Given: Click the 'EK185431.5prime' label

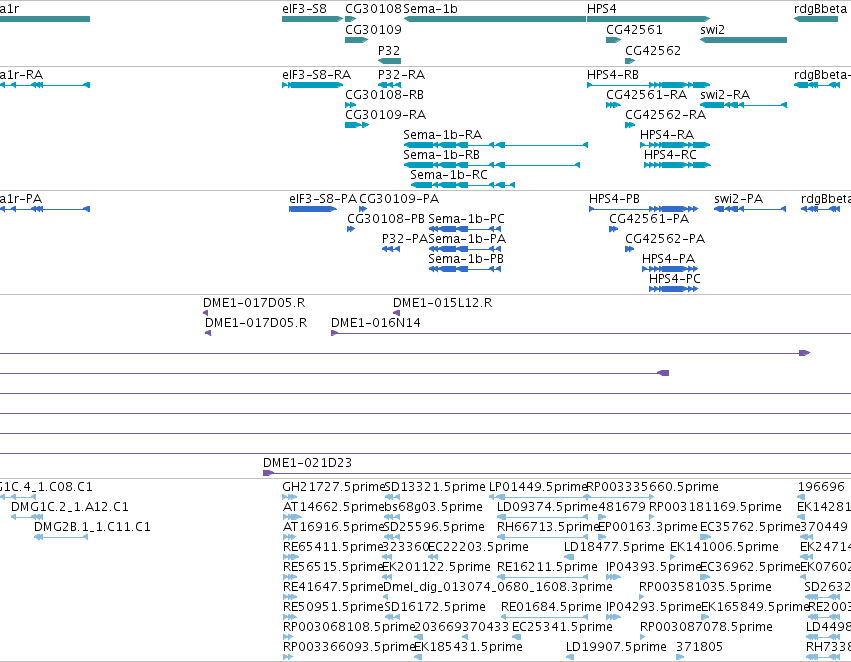Looking at the screenshot, I should click(468, 647).
